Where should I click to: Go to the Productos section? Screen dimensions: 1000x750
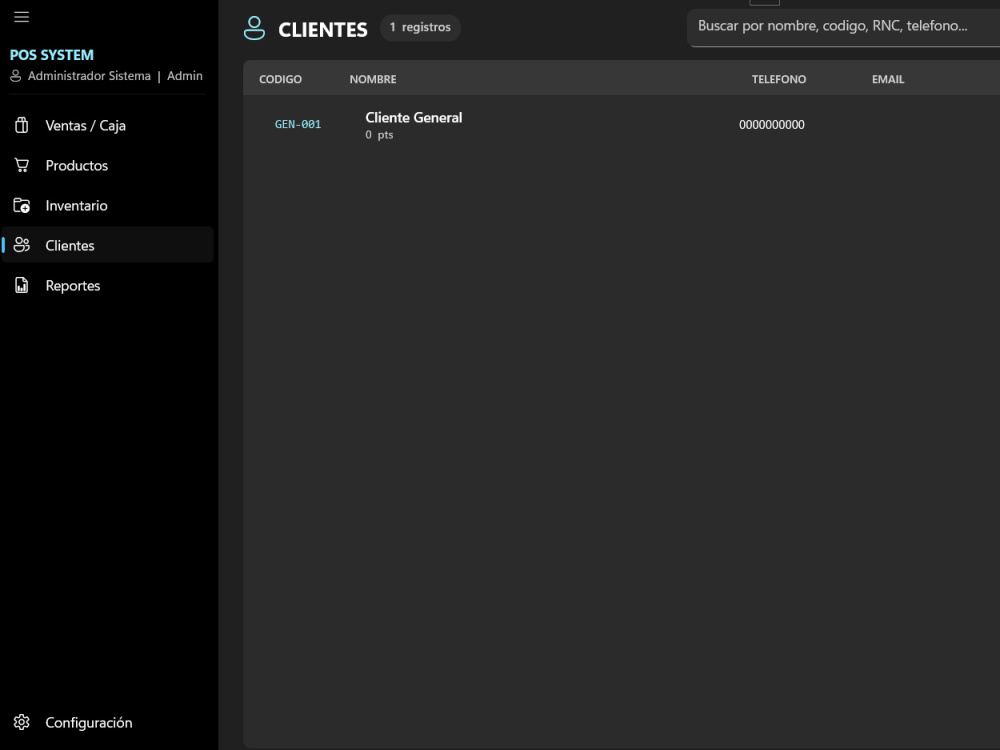point(107,165)
